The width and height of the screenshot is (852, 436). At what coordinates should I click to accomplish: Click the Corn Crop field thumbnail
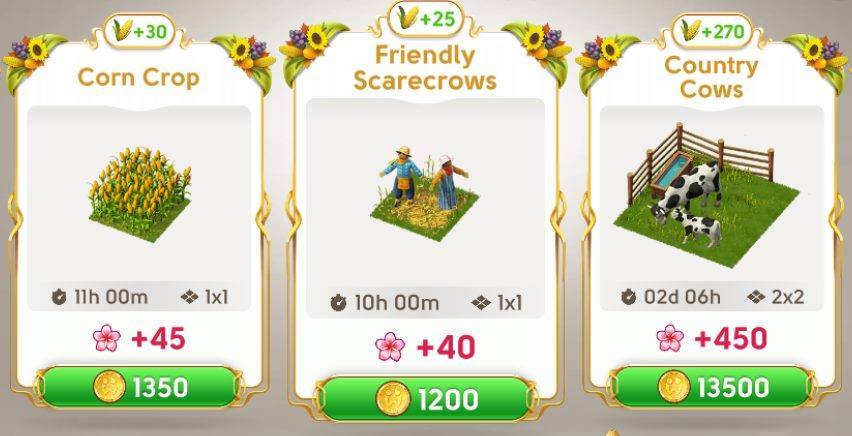pyautogui.click(x=140, y=195)
